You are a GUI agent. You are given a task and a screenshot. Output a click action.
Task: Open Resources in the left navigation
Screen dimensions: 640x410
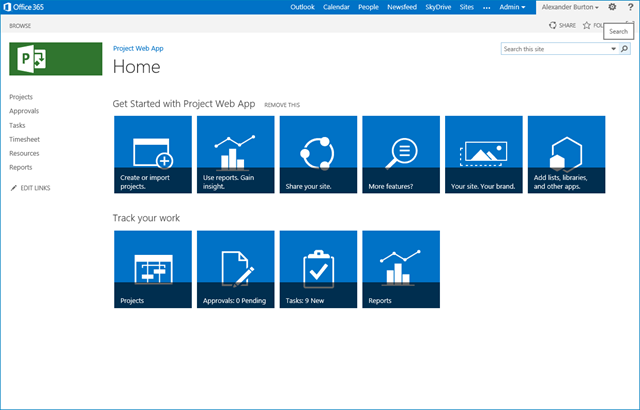pyautogui.click(x=24, y=153)
